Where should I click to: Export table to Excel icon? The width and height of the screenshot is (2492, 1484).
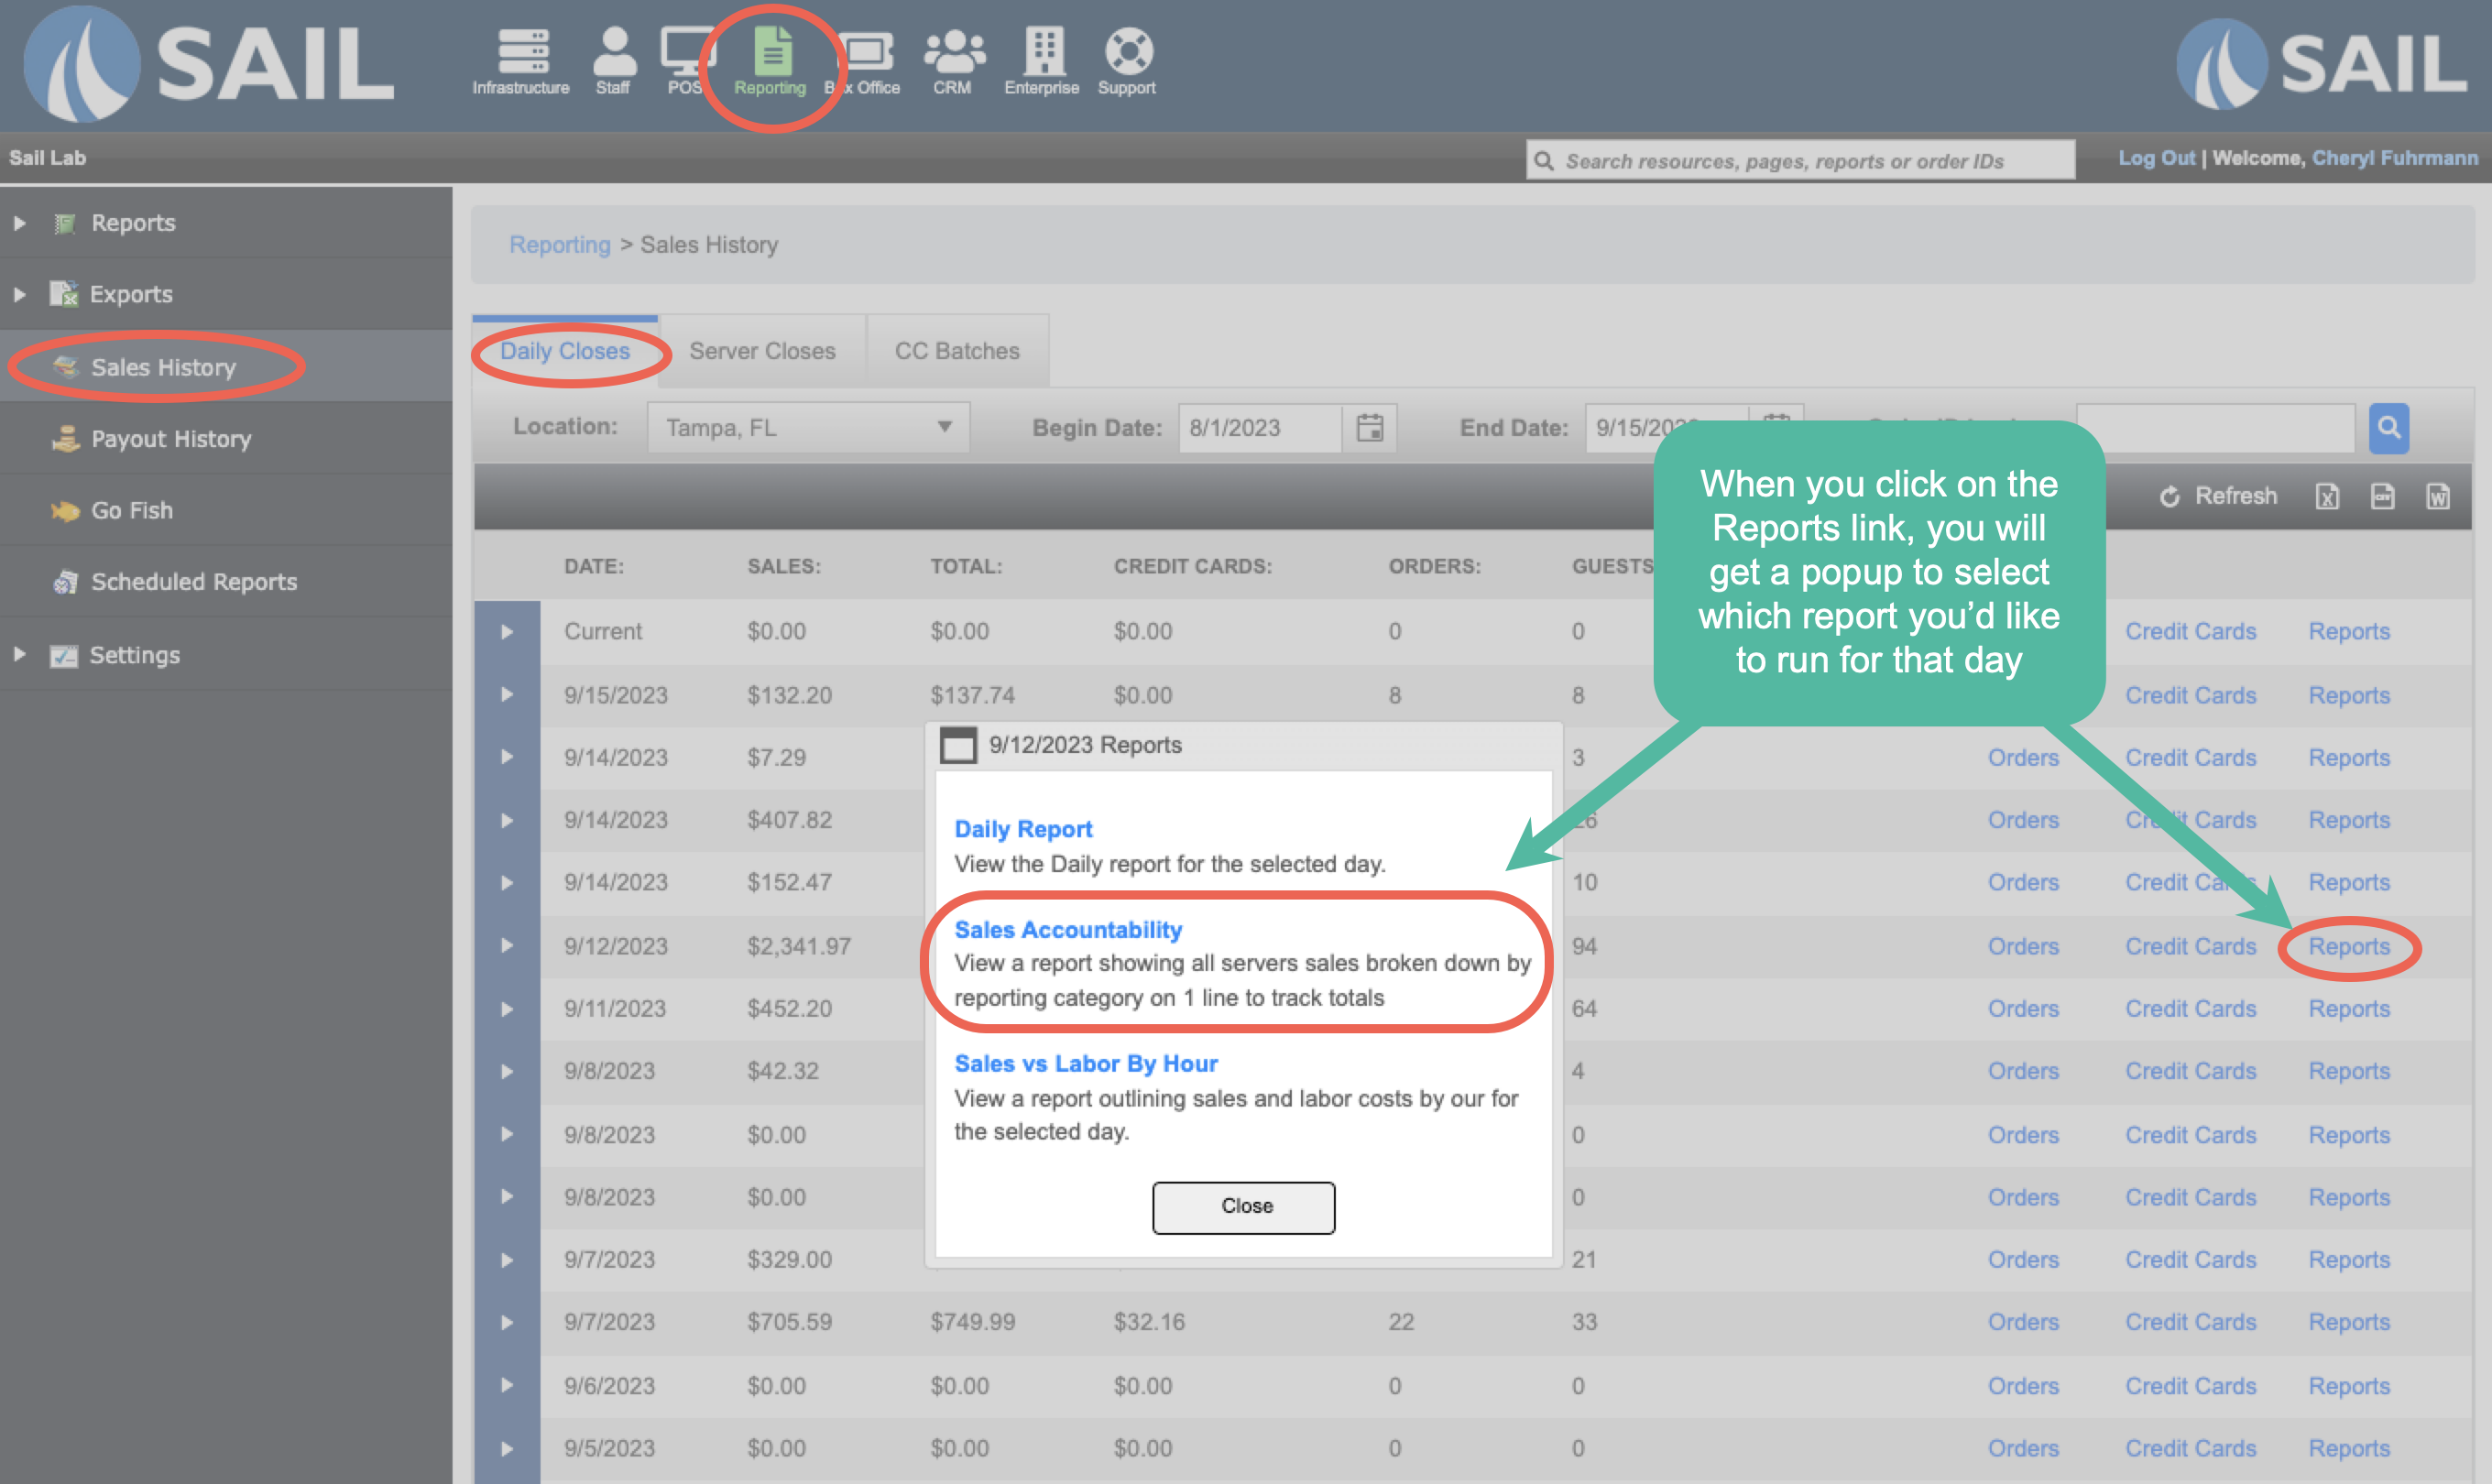tap(2327, 496)
